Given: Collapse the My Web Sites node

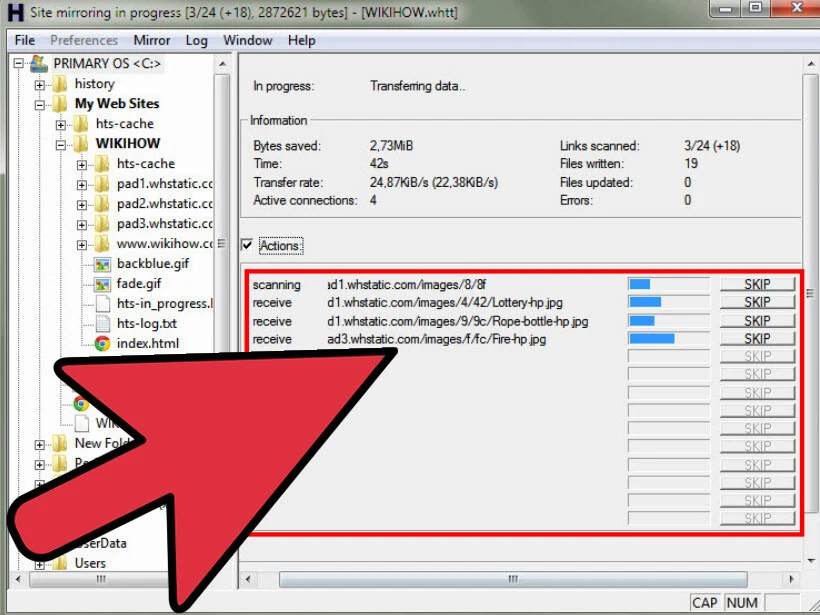Looking at the screenshot, I should (39, 103).
